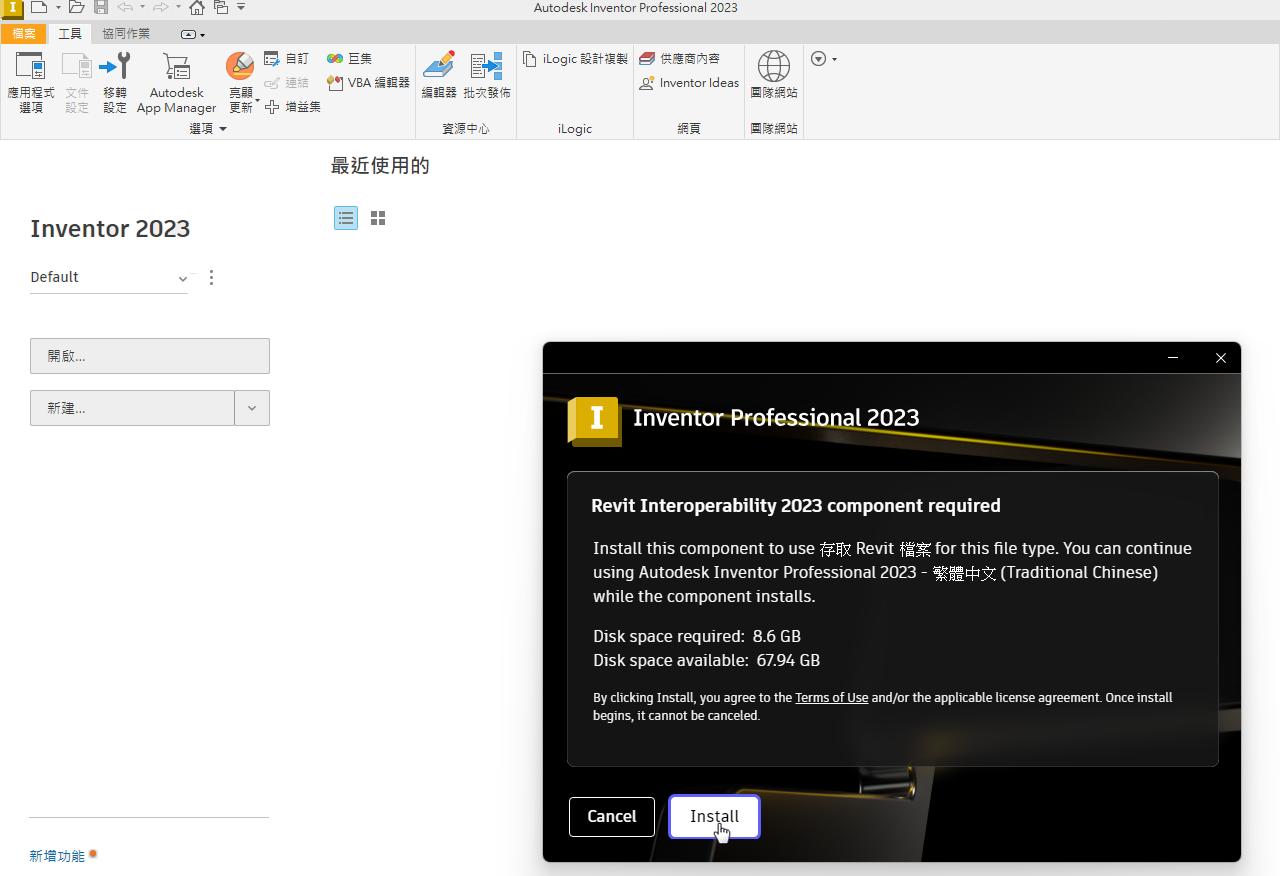1280x876 pixels.
Task: Click the Inventor application logo icon
Action: (x=11, y=9)
